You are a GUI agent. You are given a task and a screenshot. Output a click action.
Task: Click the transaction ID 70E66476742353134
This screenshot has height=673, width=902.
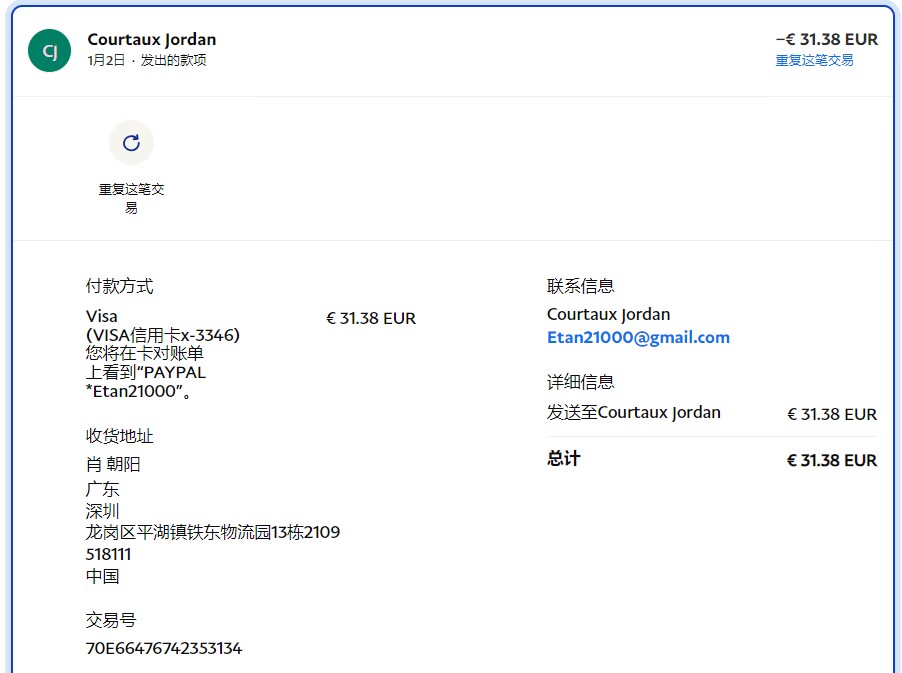pyautogui.click(x=164, y=648)
